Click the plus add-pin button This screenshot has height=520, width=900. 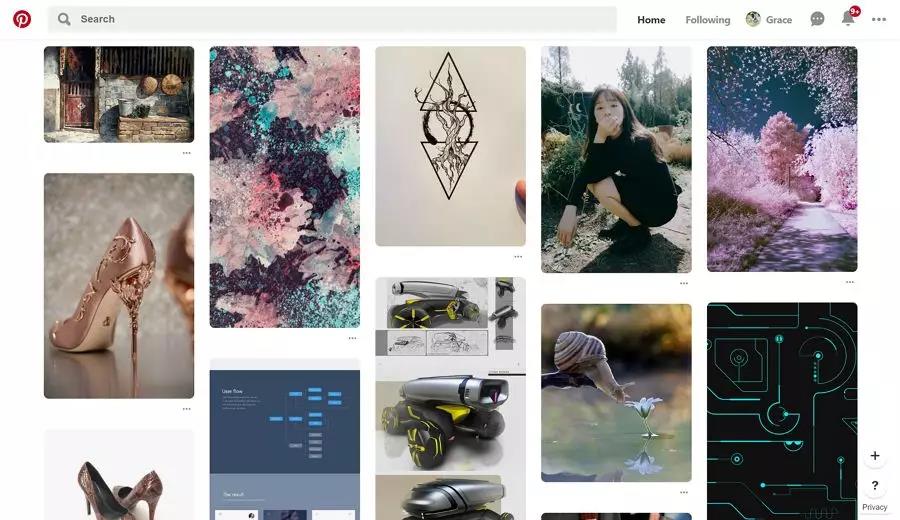pyautogui.click(x=875, y=455)
